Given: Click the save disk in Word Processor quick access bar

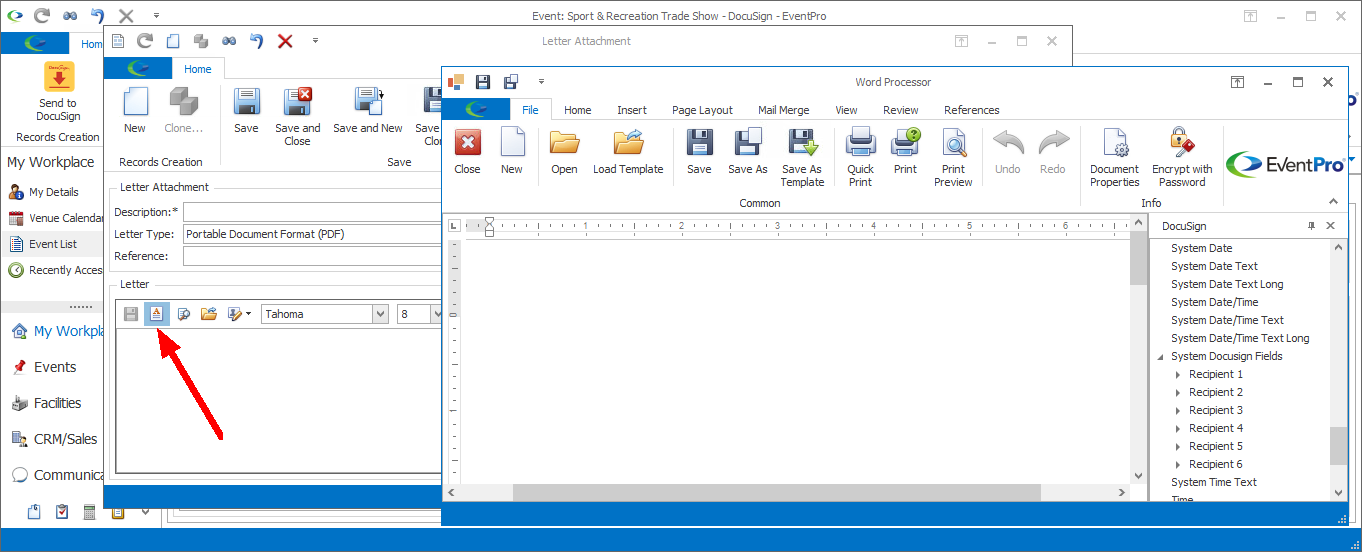Looking at the screenshot, I should pos(483,82).
